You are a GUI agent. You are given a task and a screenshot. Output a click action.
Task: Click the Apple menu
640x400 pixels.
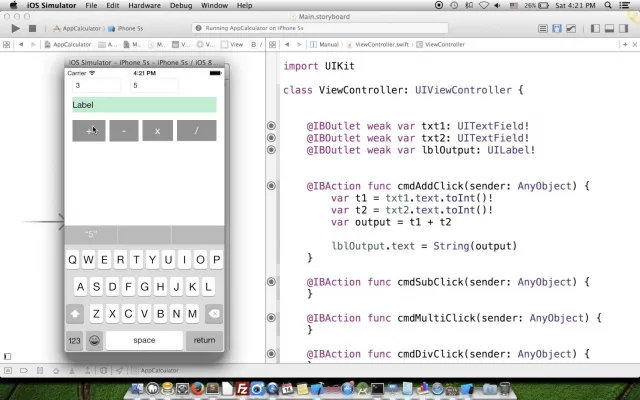[13, 5]
